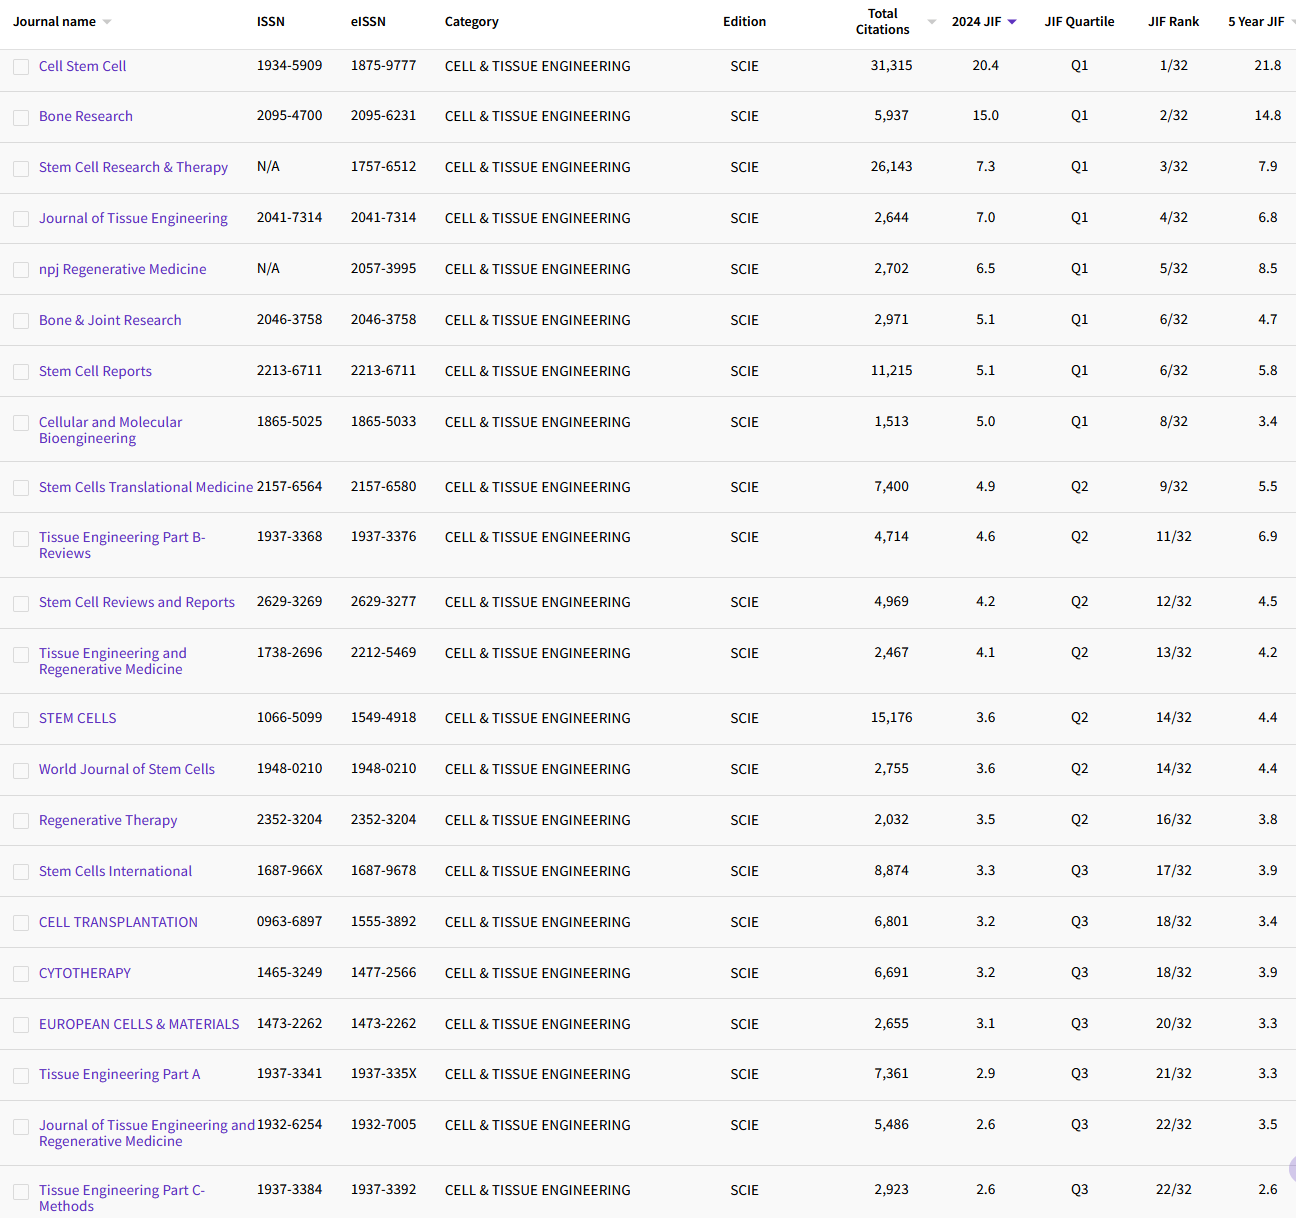Select the Bone Research row checkbox

(x=21, y=118)
